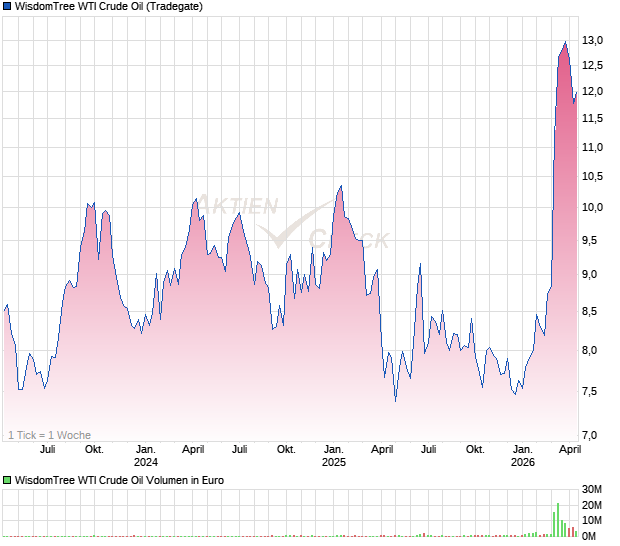Click the year label '2026' on time axis
This screenshot has width=620, height=546.
(523, 462)
